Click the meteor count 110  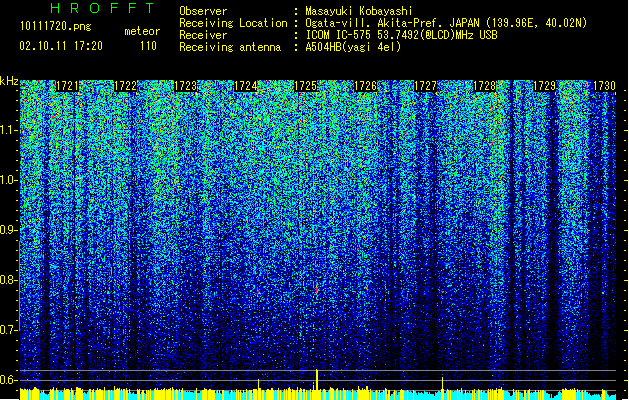tap(148, 46)
